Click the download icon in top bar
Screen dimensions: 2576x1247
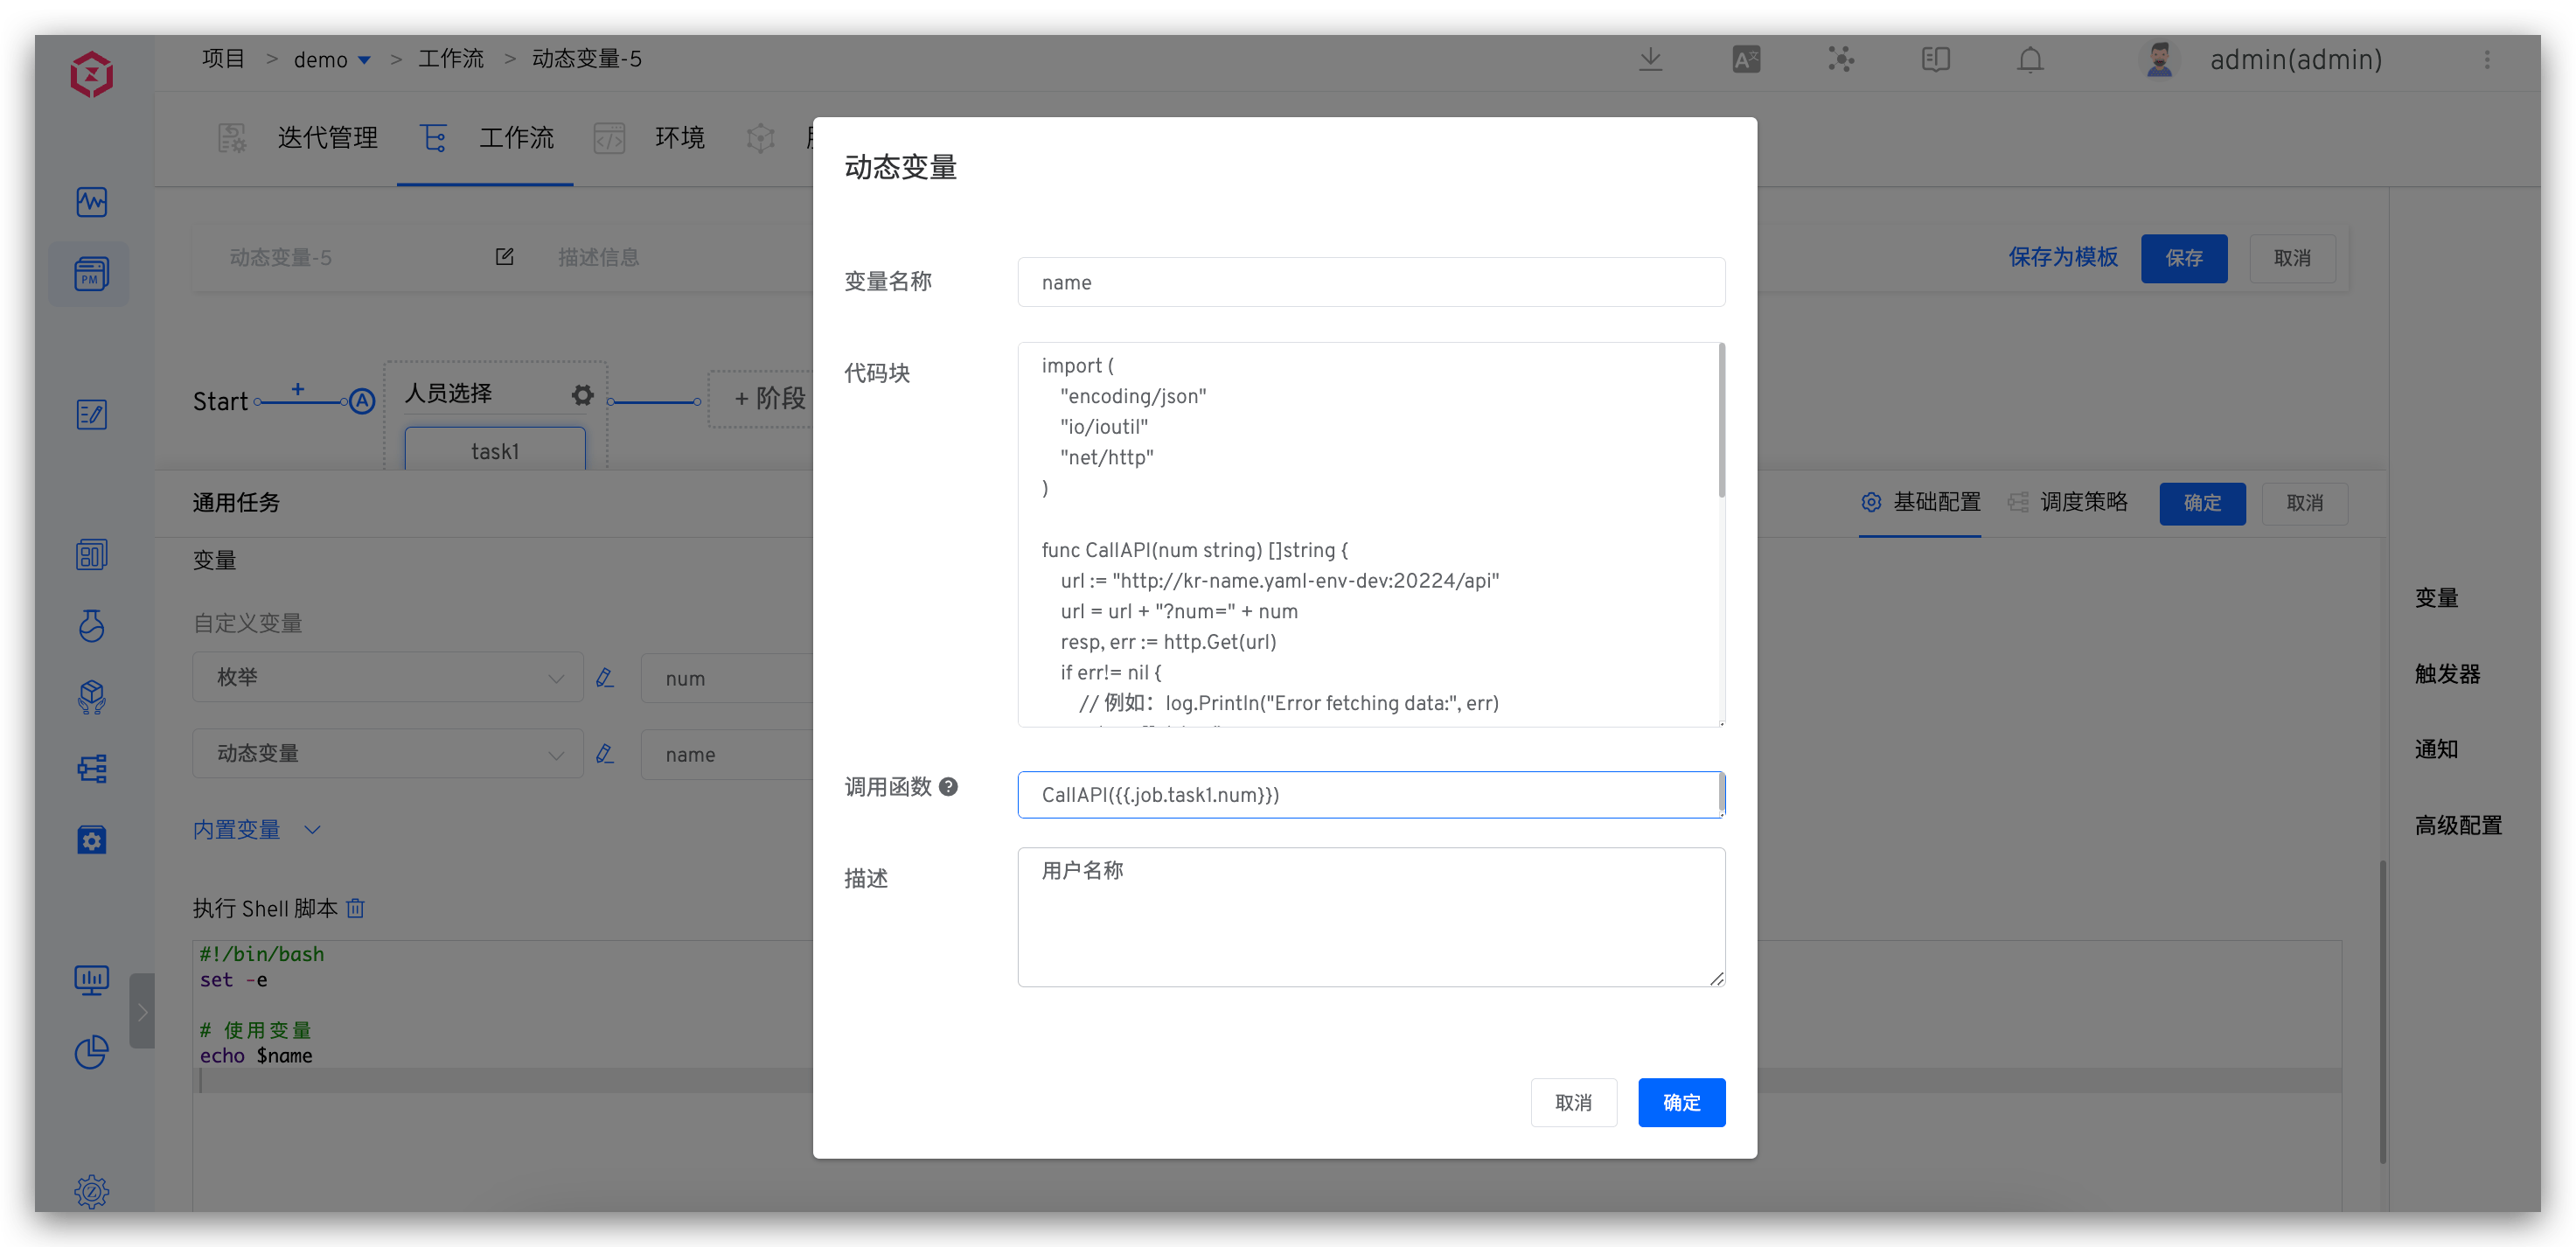[1650, 60]
